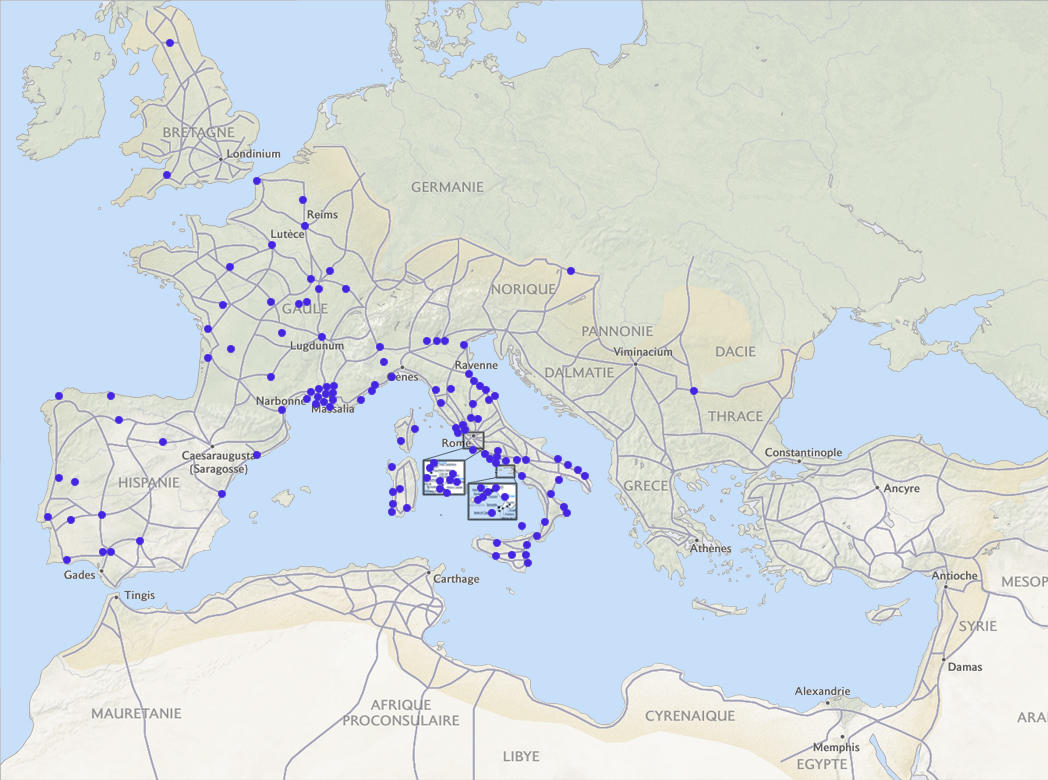Click the Alexandrie city dot
Screen dimensions: 1048x780
[827, 702]
